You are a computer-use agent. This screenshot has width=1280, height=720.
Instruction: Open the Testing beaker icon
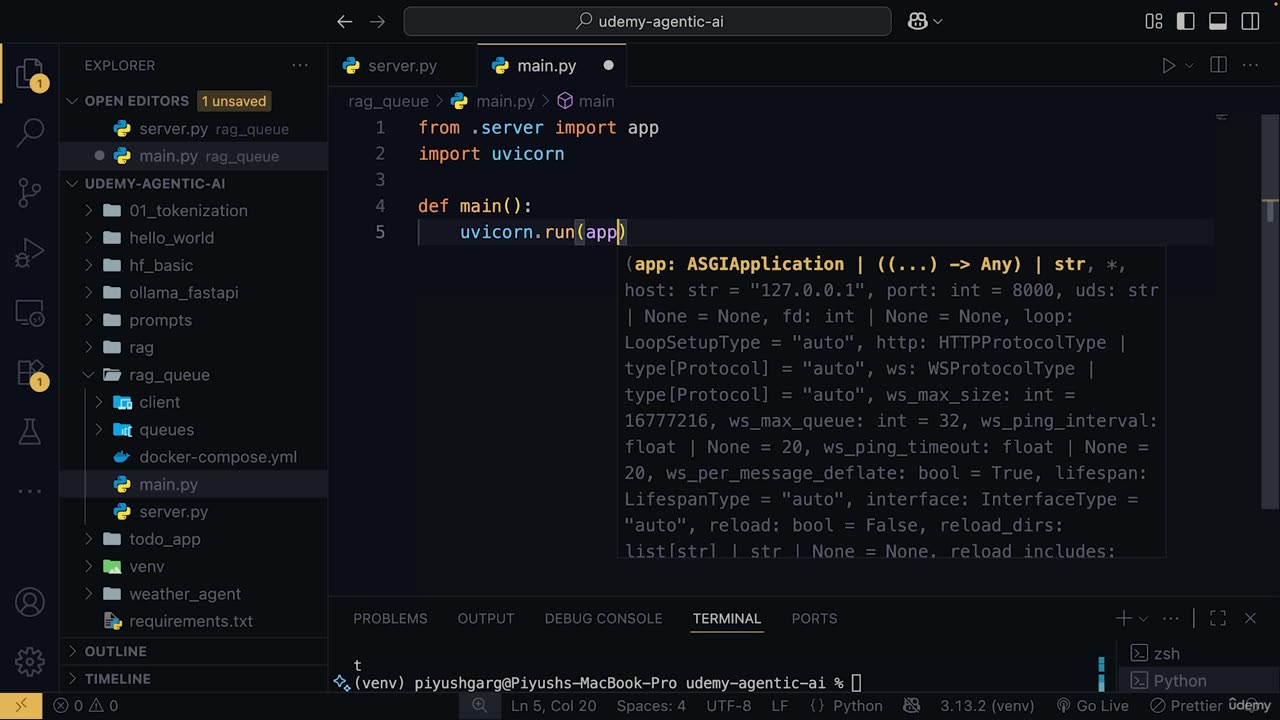pyautogui.click(x=30, y=432)
